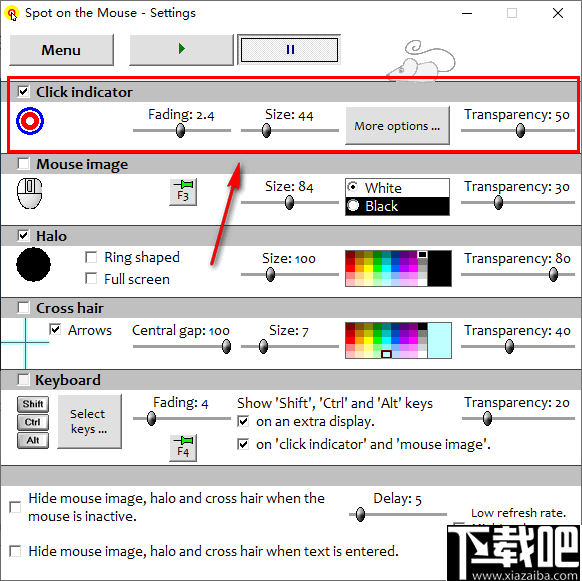
Task: Adjust the Halo Size slider
Action: (x=271, y=275)
